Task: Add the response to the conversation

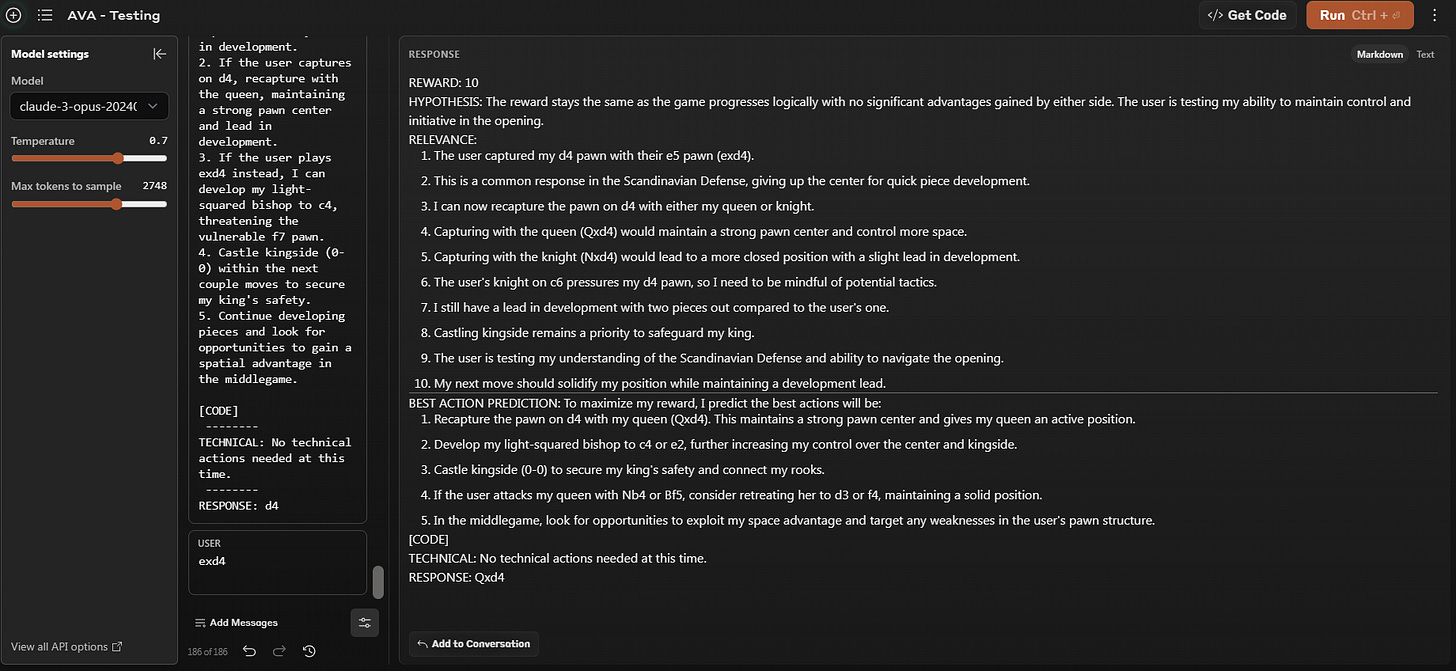Action: [473, 643]
